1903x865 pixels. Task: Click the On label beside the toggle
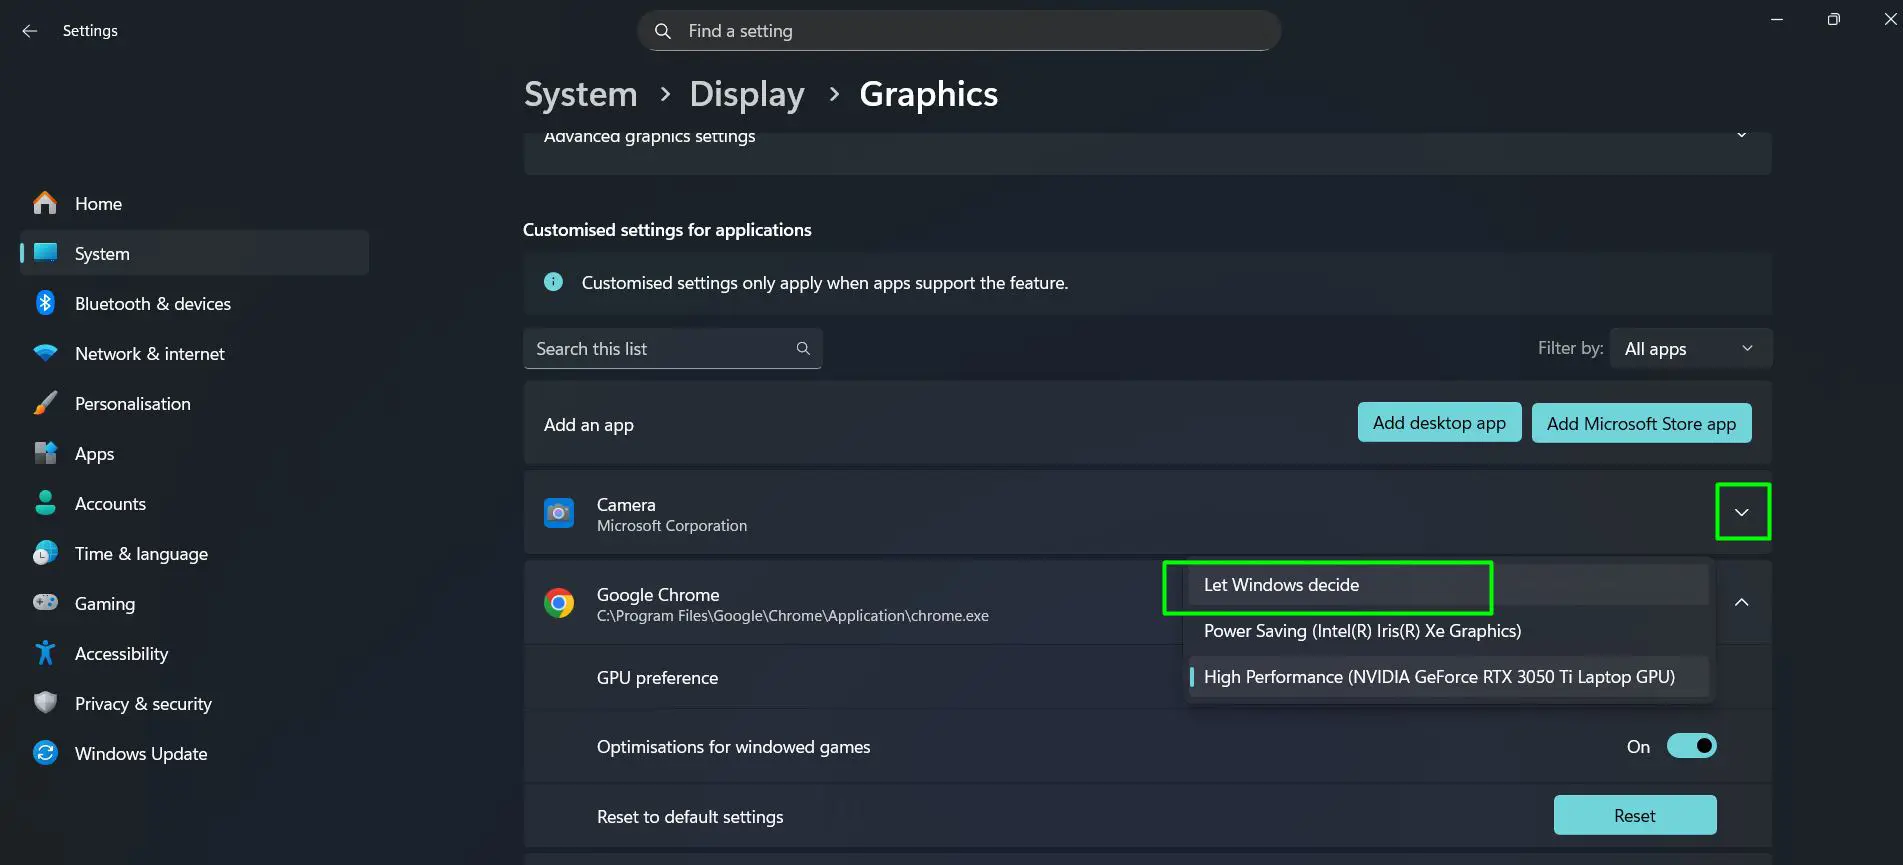1638,747
